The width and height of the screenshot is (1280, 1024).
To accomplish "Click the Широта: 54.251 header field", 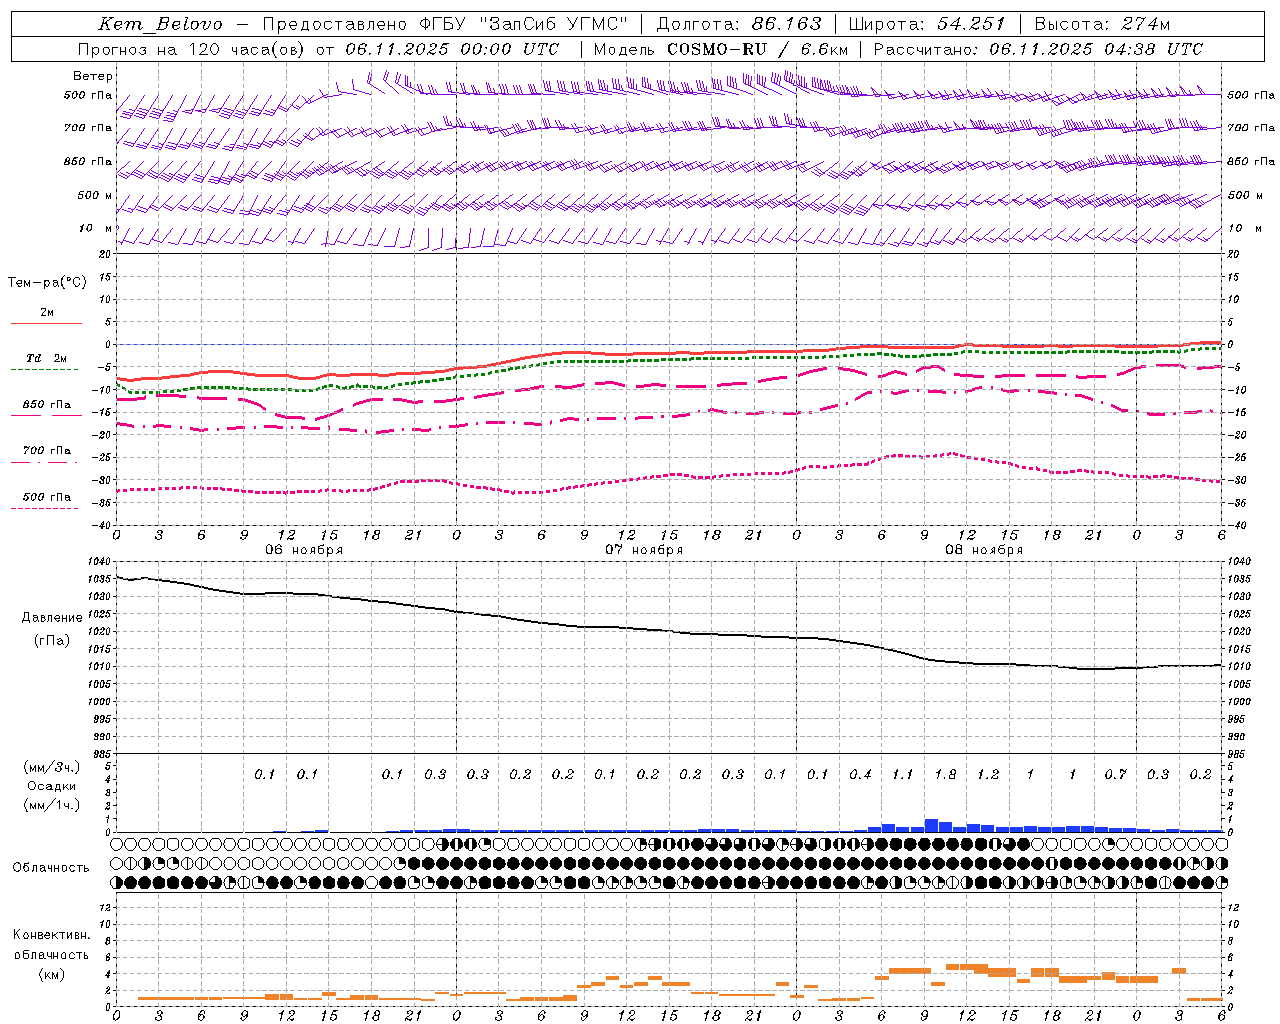I will (926, 24).
